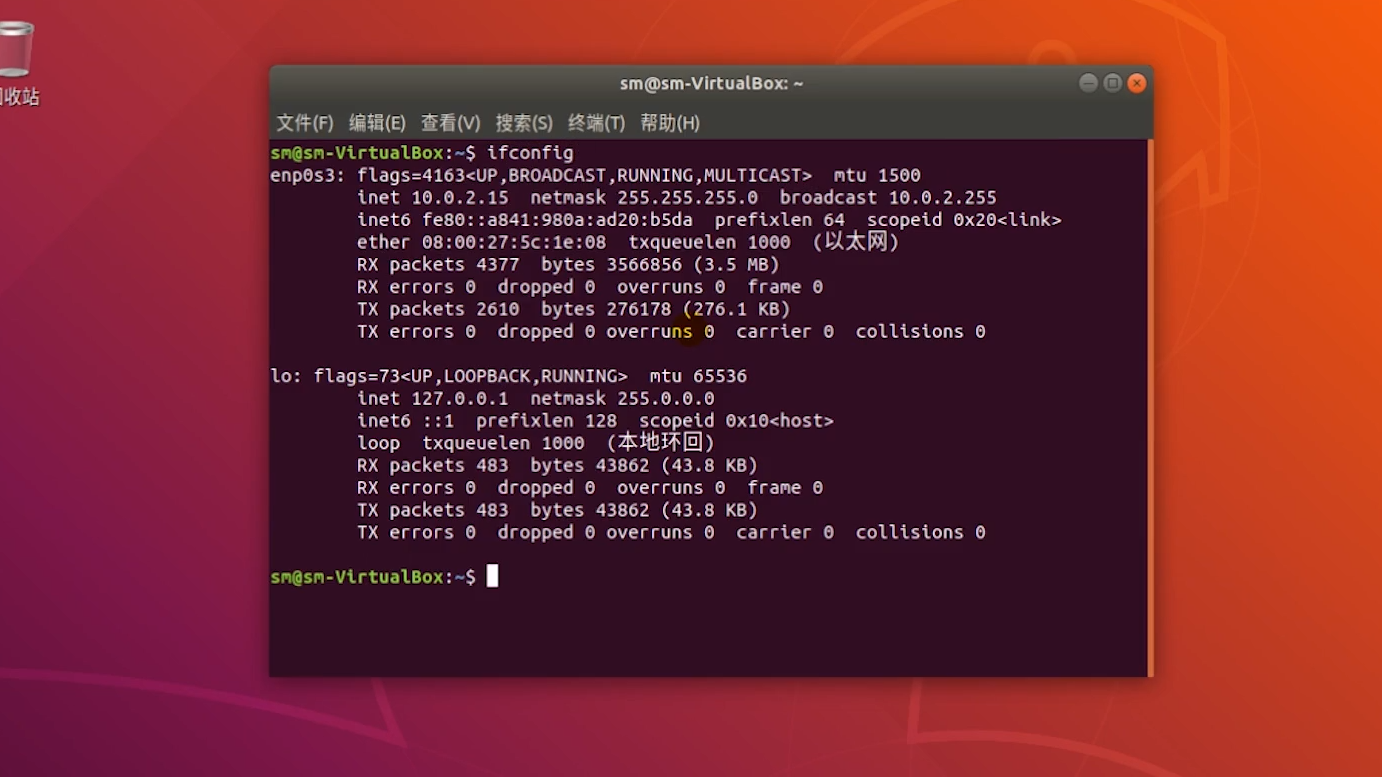Close the terminal window
1382x777 pixels.
[1137, 83]
